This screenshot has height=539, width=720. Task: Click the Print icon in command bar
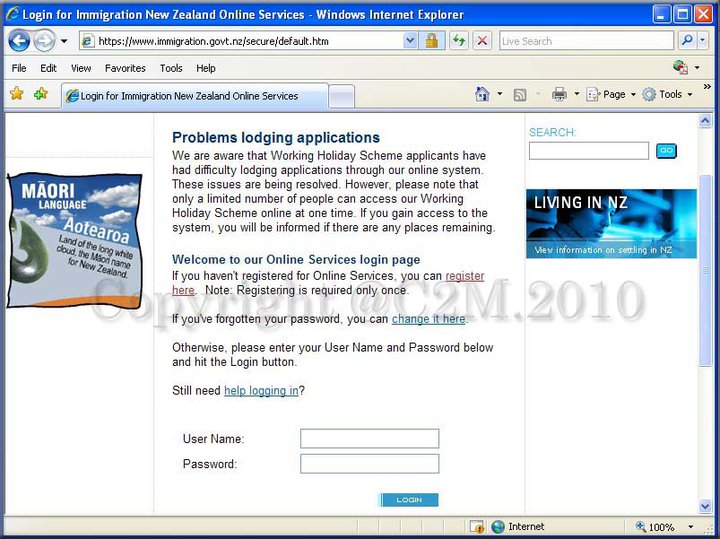pyautogui.click(x=559, y=94)
